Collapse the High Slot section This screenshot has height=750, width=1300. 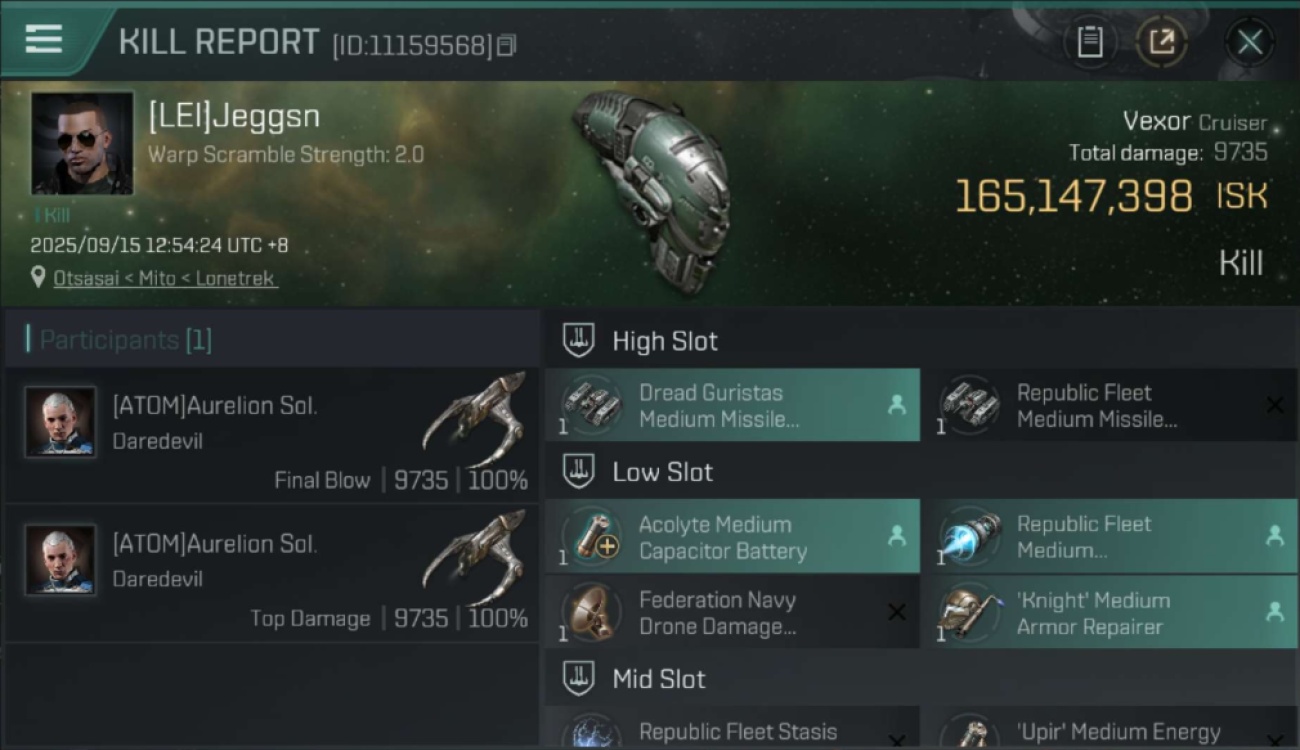[x=579, y=340]
